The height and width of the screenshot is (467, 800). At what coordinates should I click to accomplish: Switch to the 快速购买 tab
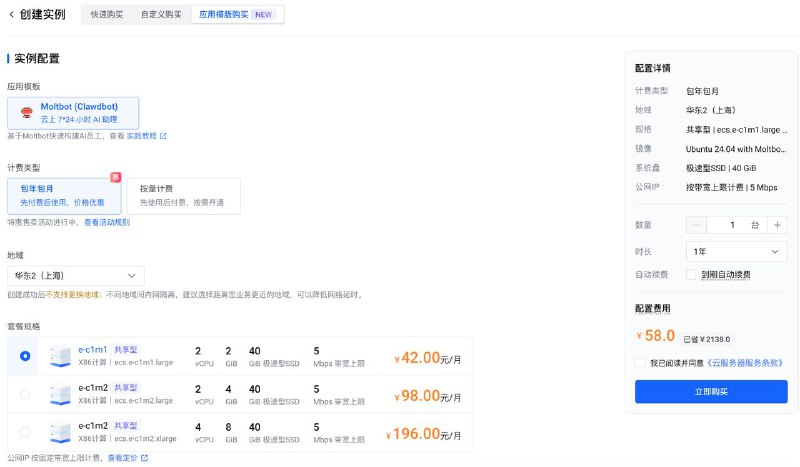(x=107, y=14)
